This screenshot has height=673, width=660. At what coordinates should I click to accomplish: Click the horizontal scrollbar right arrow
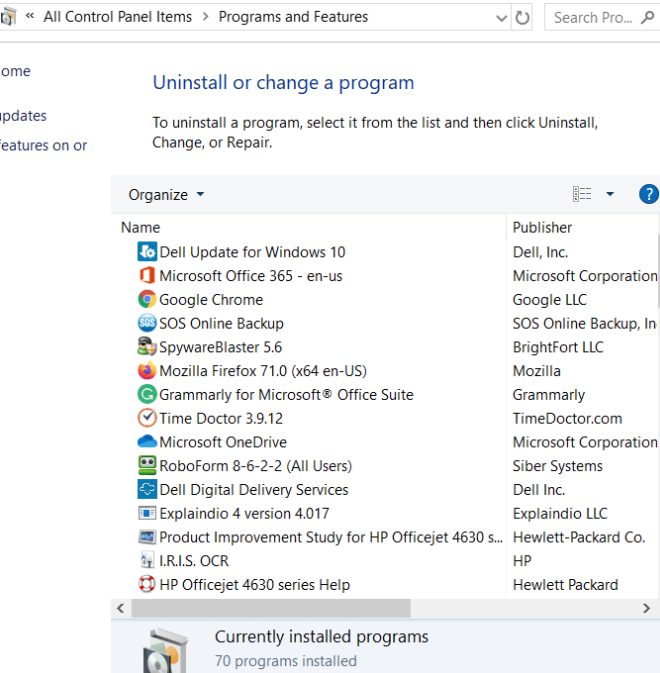pyautogui.click(x=646, y=609)
